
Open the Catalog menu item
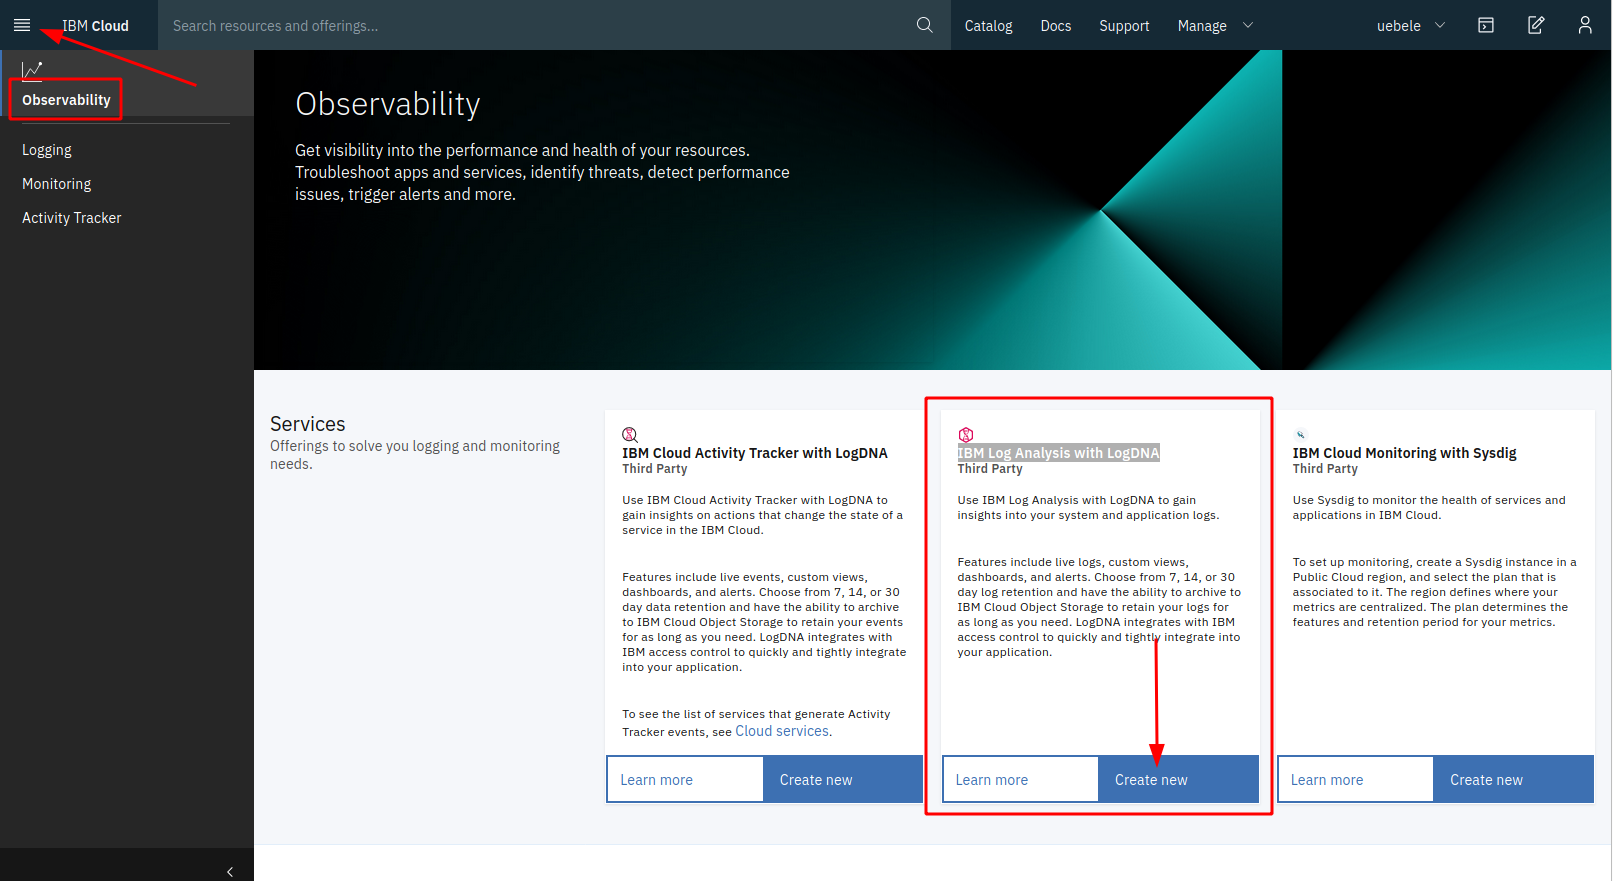(988, 26)
